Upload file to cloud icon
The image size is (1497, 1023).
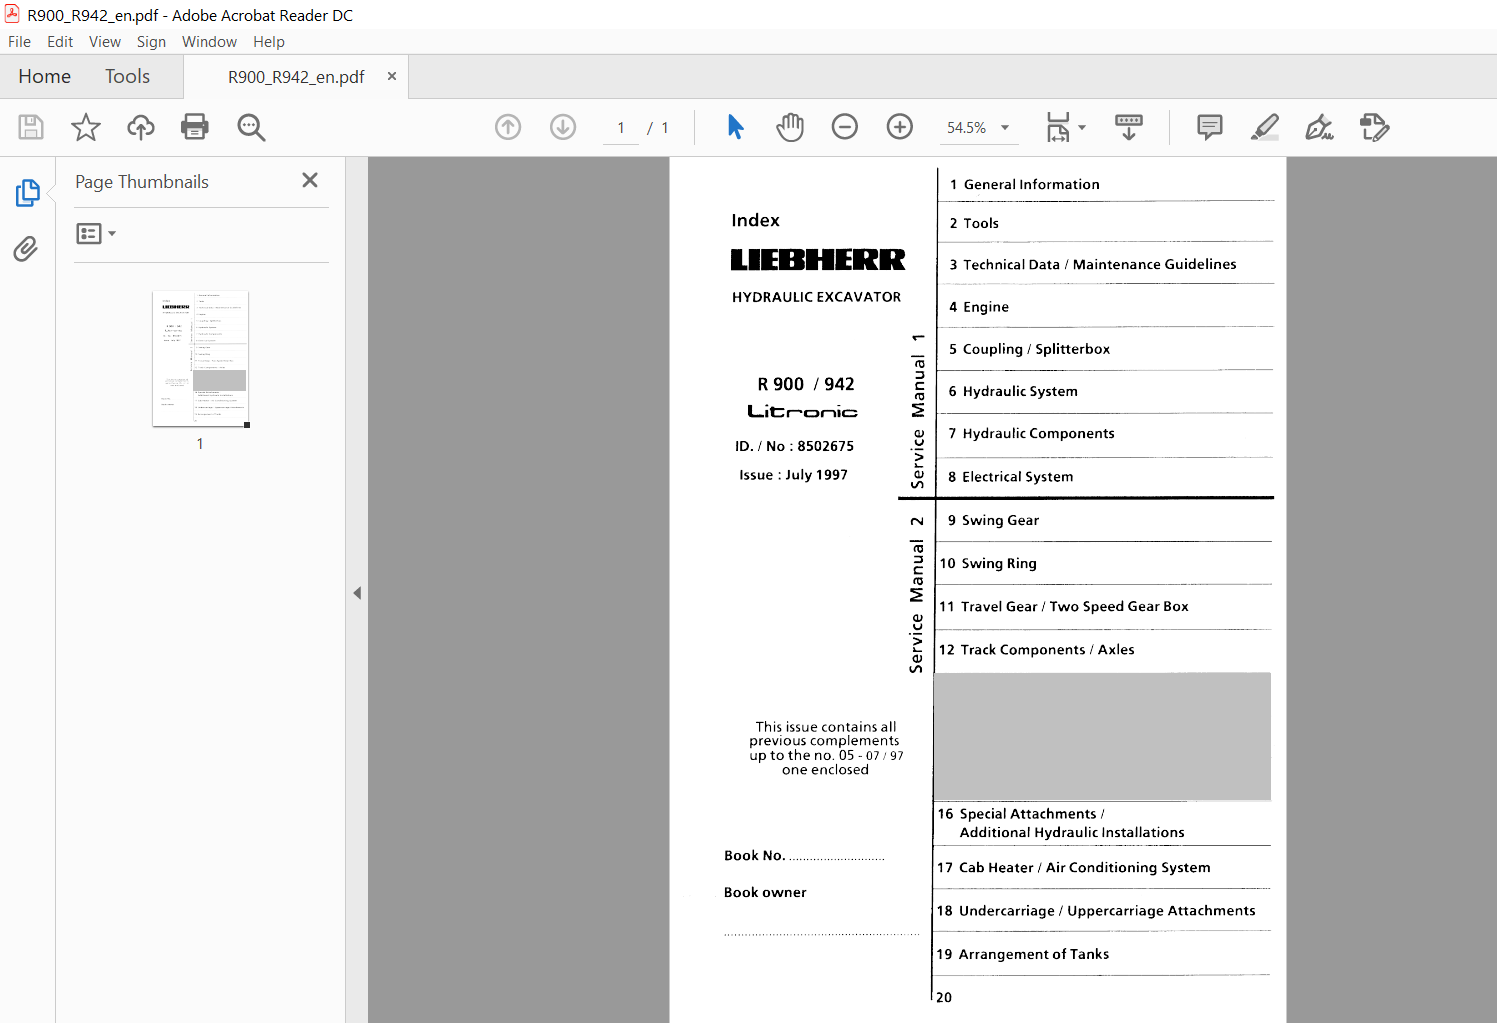click(141, 127)
